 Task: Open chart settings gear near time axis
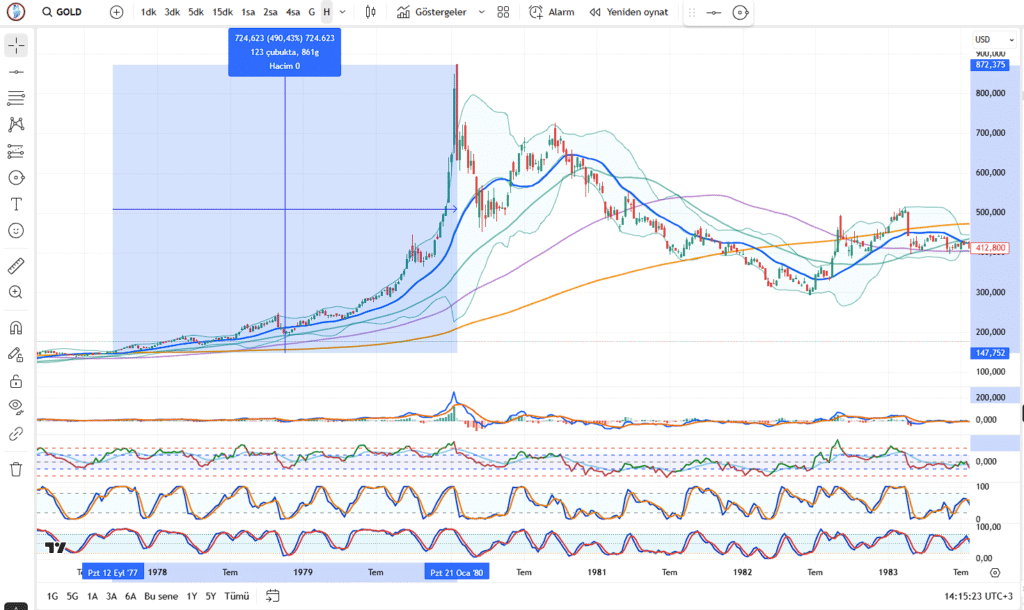click(995, 573)
